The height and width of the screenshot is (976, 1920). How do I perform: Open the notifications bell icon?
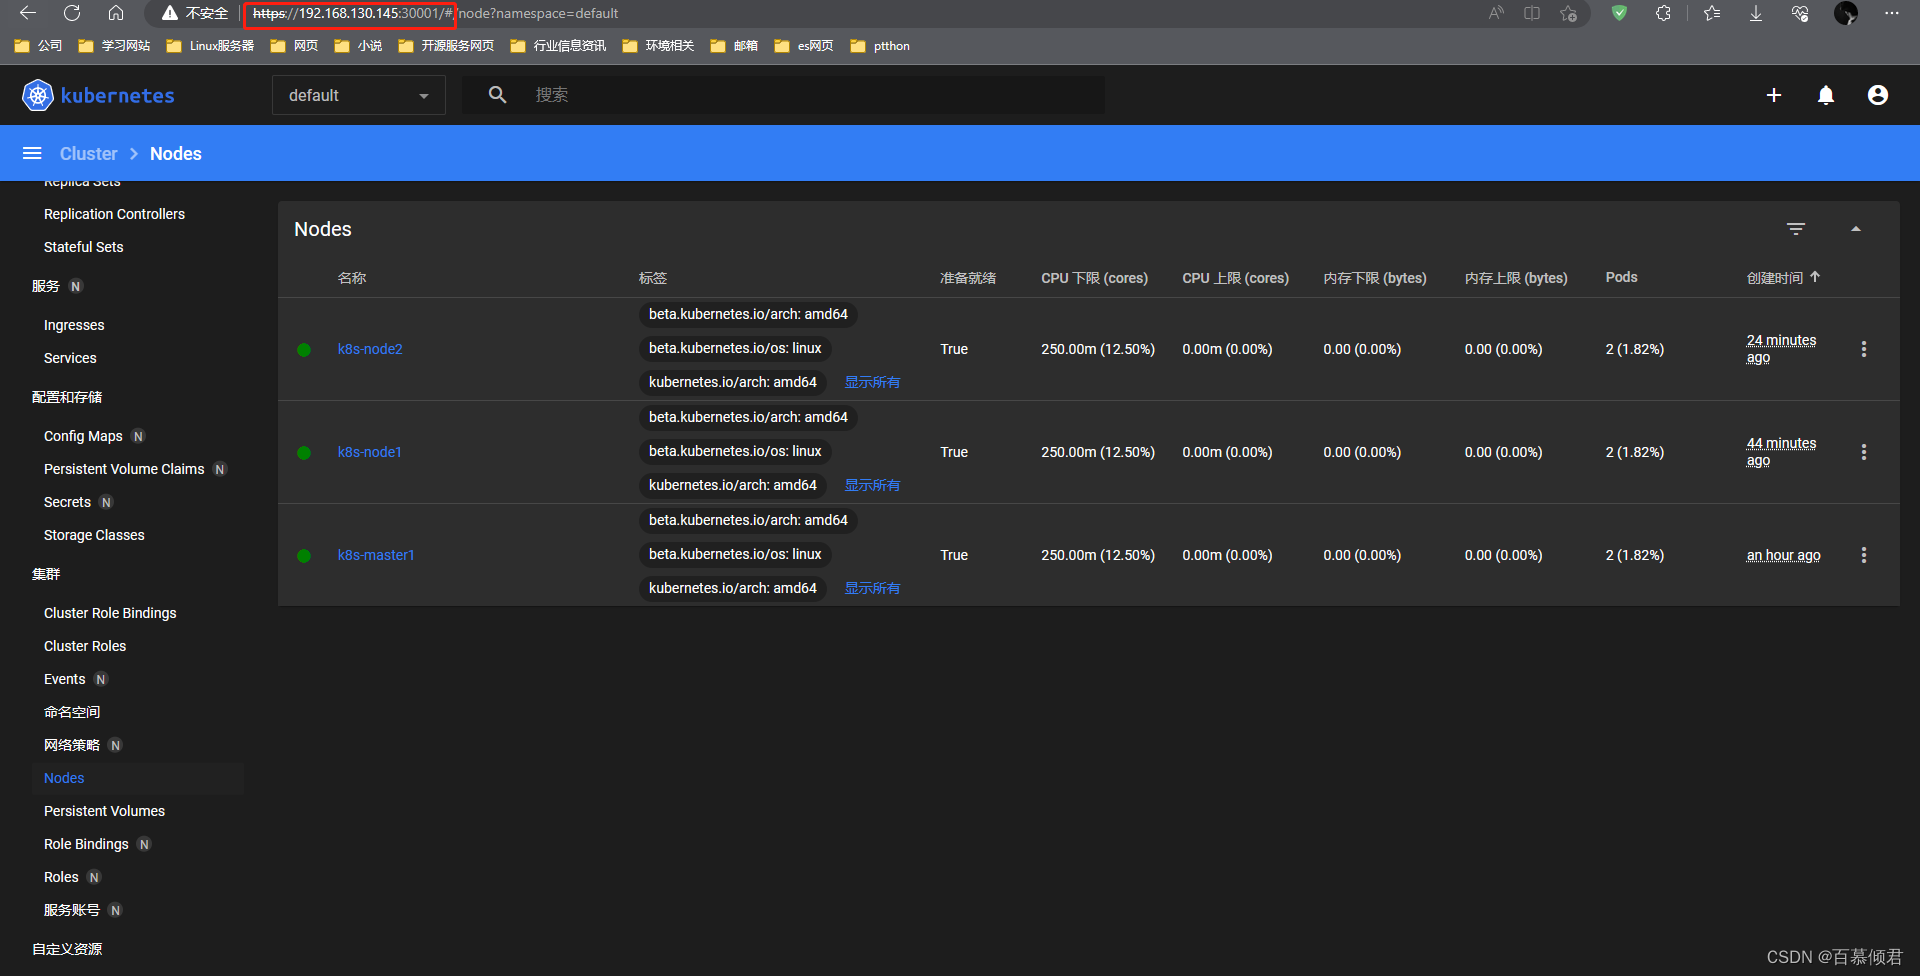coord(1826,95)
